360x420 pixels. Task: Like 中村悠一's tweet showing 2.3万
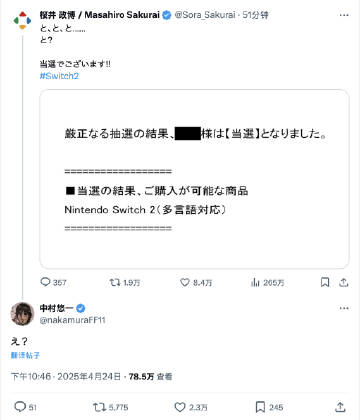coord(180,407)
